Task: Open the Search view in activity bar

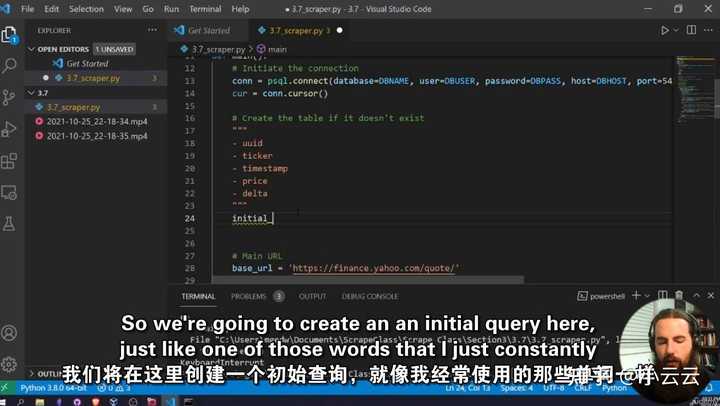Action: [x=9, y=66]
